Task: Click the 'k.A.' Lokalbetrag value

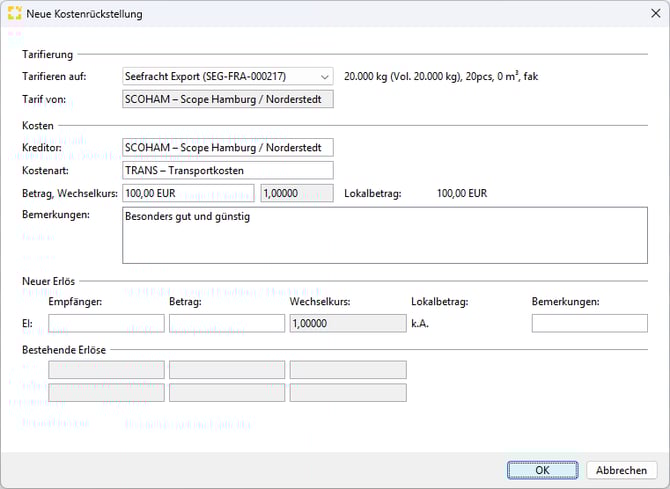Action: [x=420, y=324]
